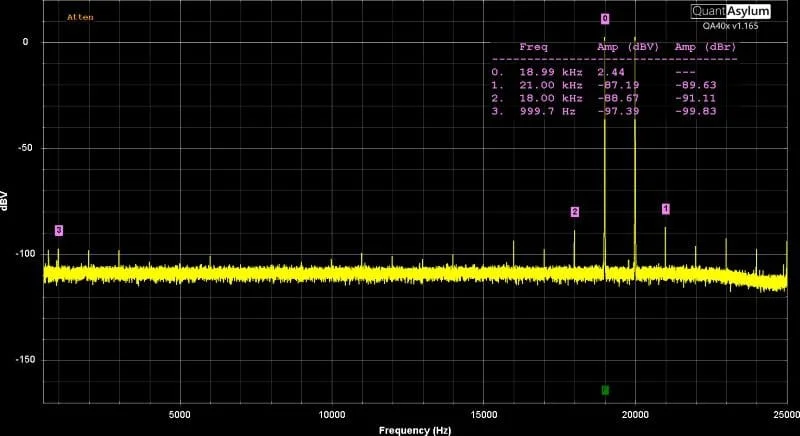Screen dimensions: 800x436
Task: Click the 15000 frequency axis label
Action: tap(483, 415)
